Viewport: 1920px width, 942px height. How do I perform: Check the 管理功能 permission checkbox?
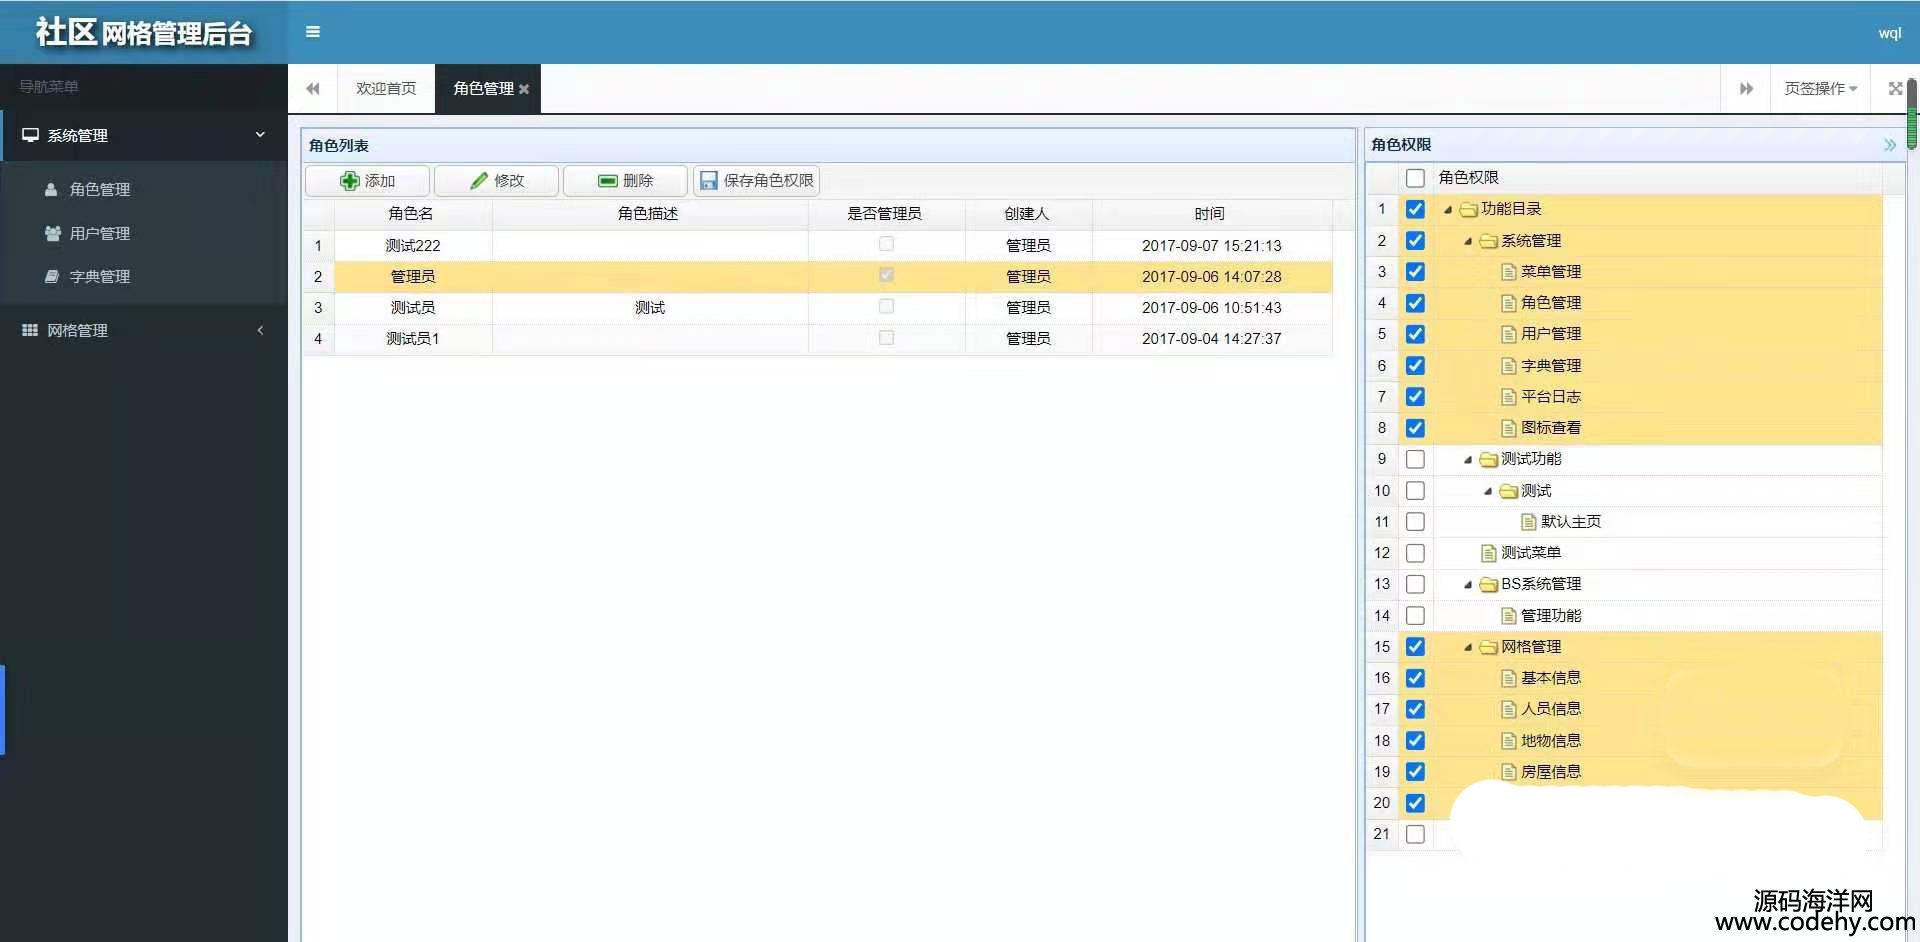pyautogui.click(x=1415, y=616)
